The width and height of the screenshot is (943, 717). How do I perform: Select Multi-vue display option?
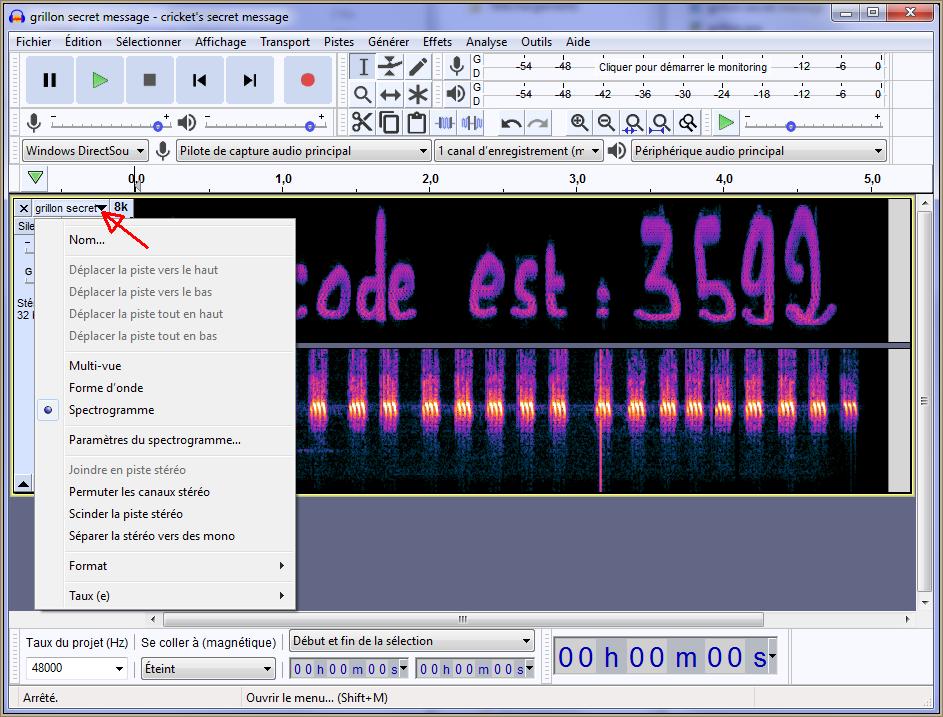point(95,366)
